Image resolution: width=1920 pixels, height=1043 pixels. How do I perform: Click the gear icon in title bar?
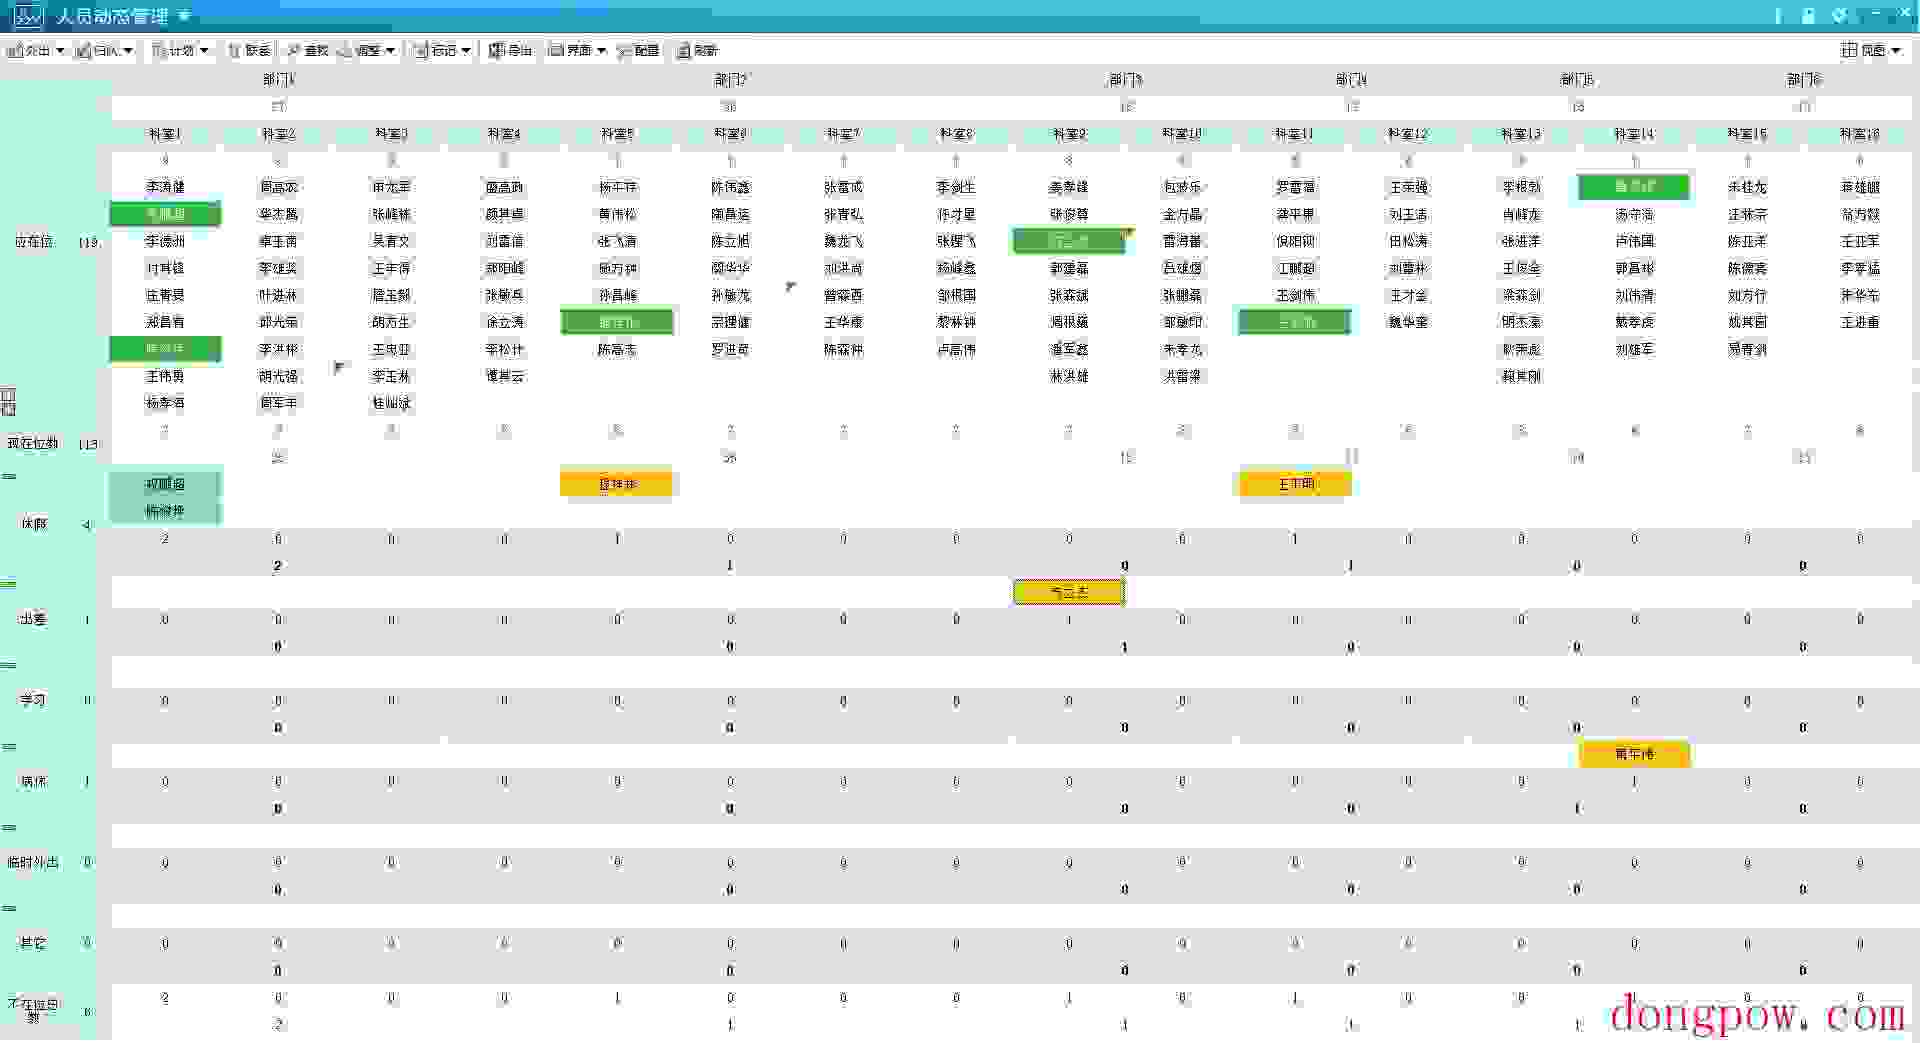pos(1838,15)
